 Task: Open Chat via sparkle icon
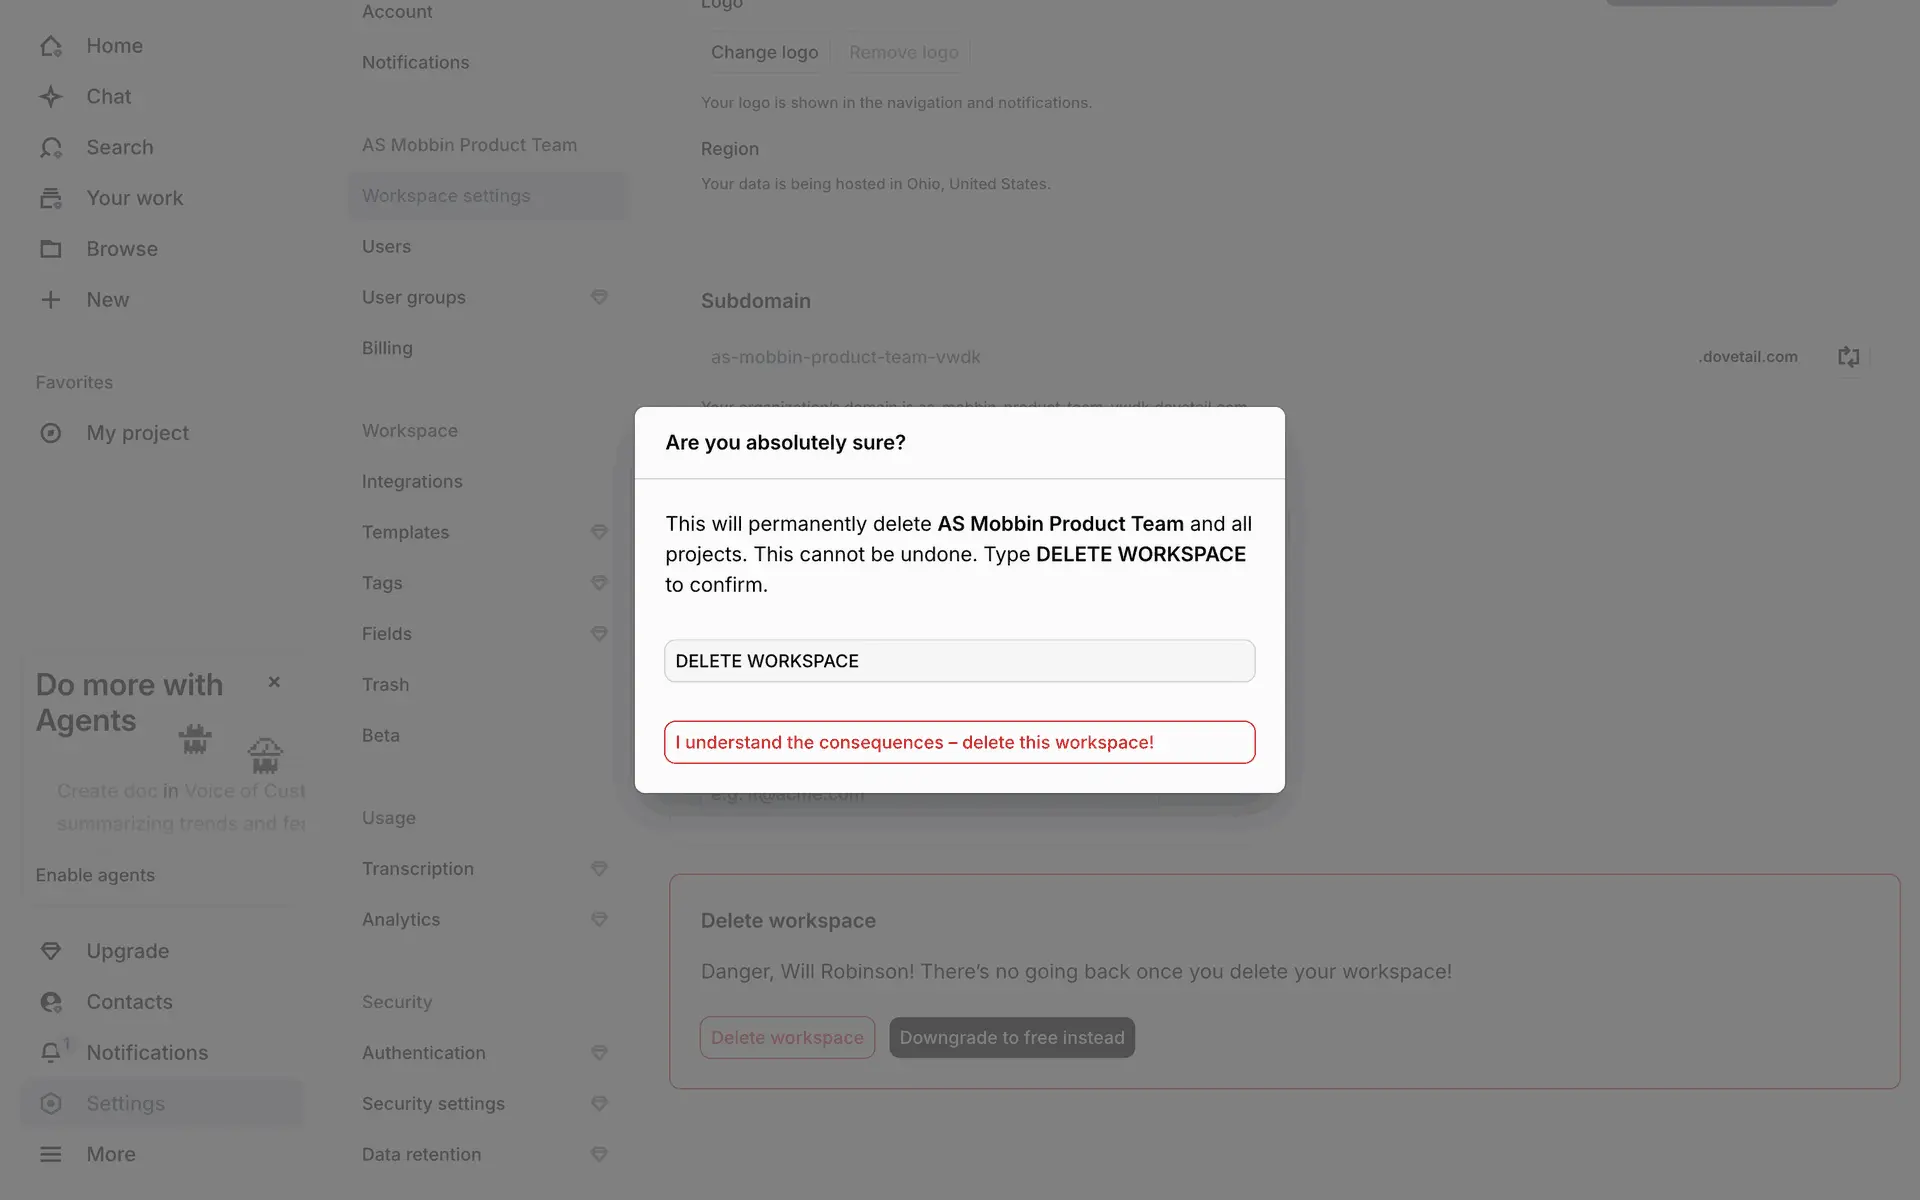click(51, 97)
